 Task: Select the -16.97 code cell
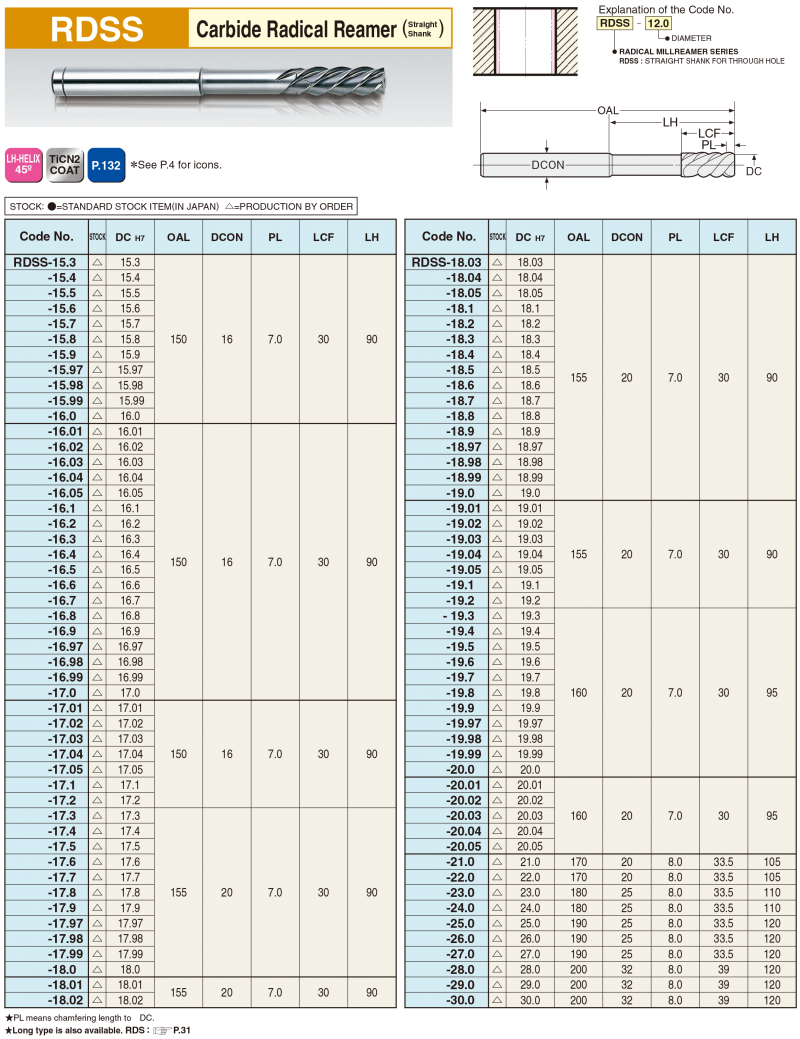pyautogui.click(x=46, y=647)
